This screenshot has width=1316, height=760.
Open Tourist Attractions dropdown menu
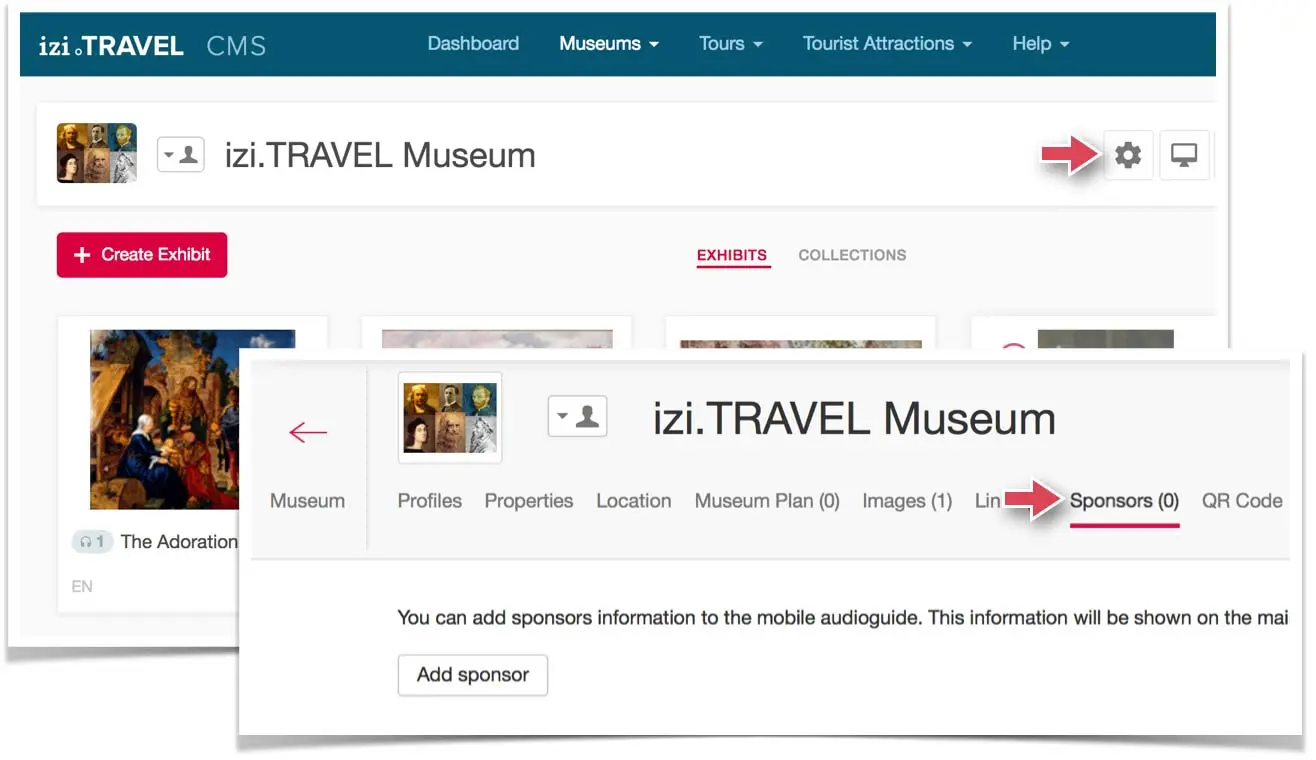[x=887, y=44]
